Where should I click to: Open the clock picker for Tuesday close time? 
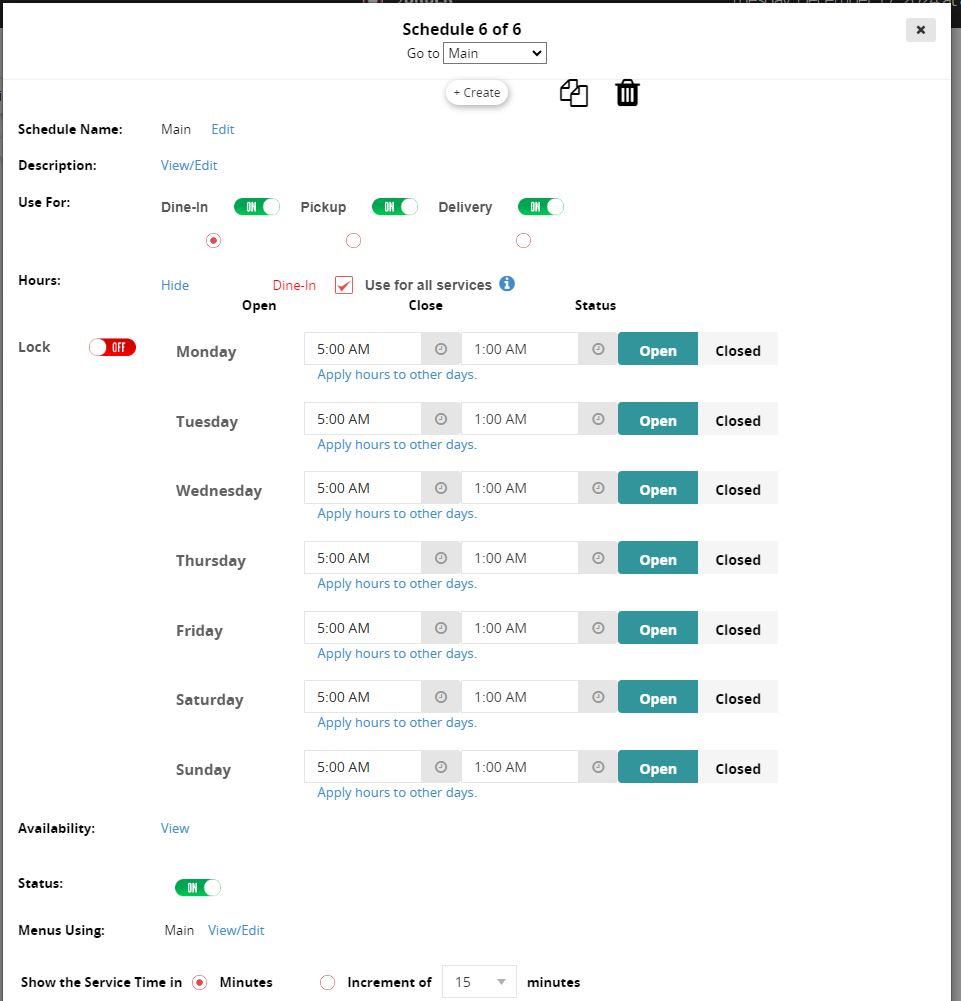coord(598,419)
